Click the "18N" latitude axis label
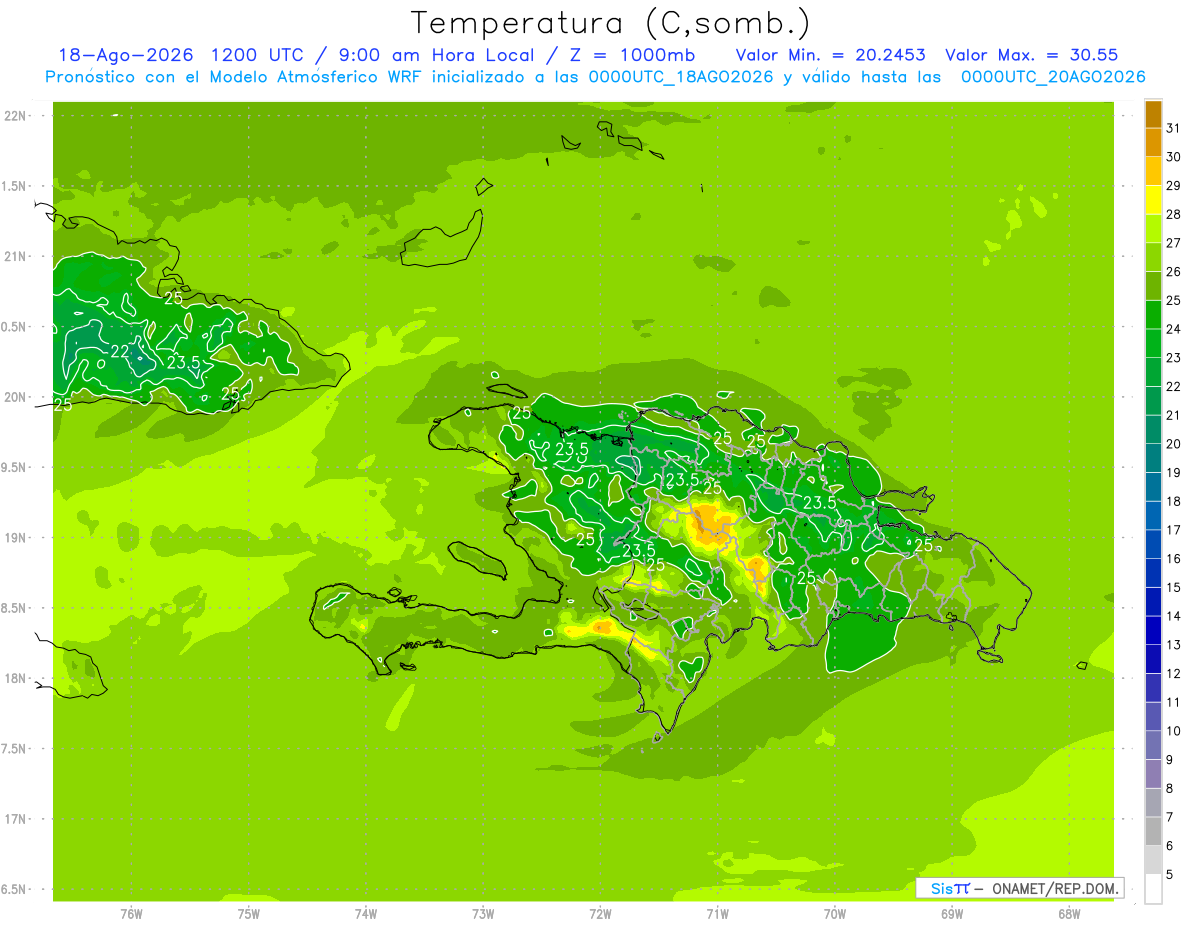1200x927 pixels. (16, 679)
